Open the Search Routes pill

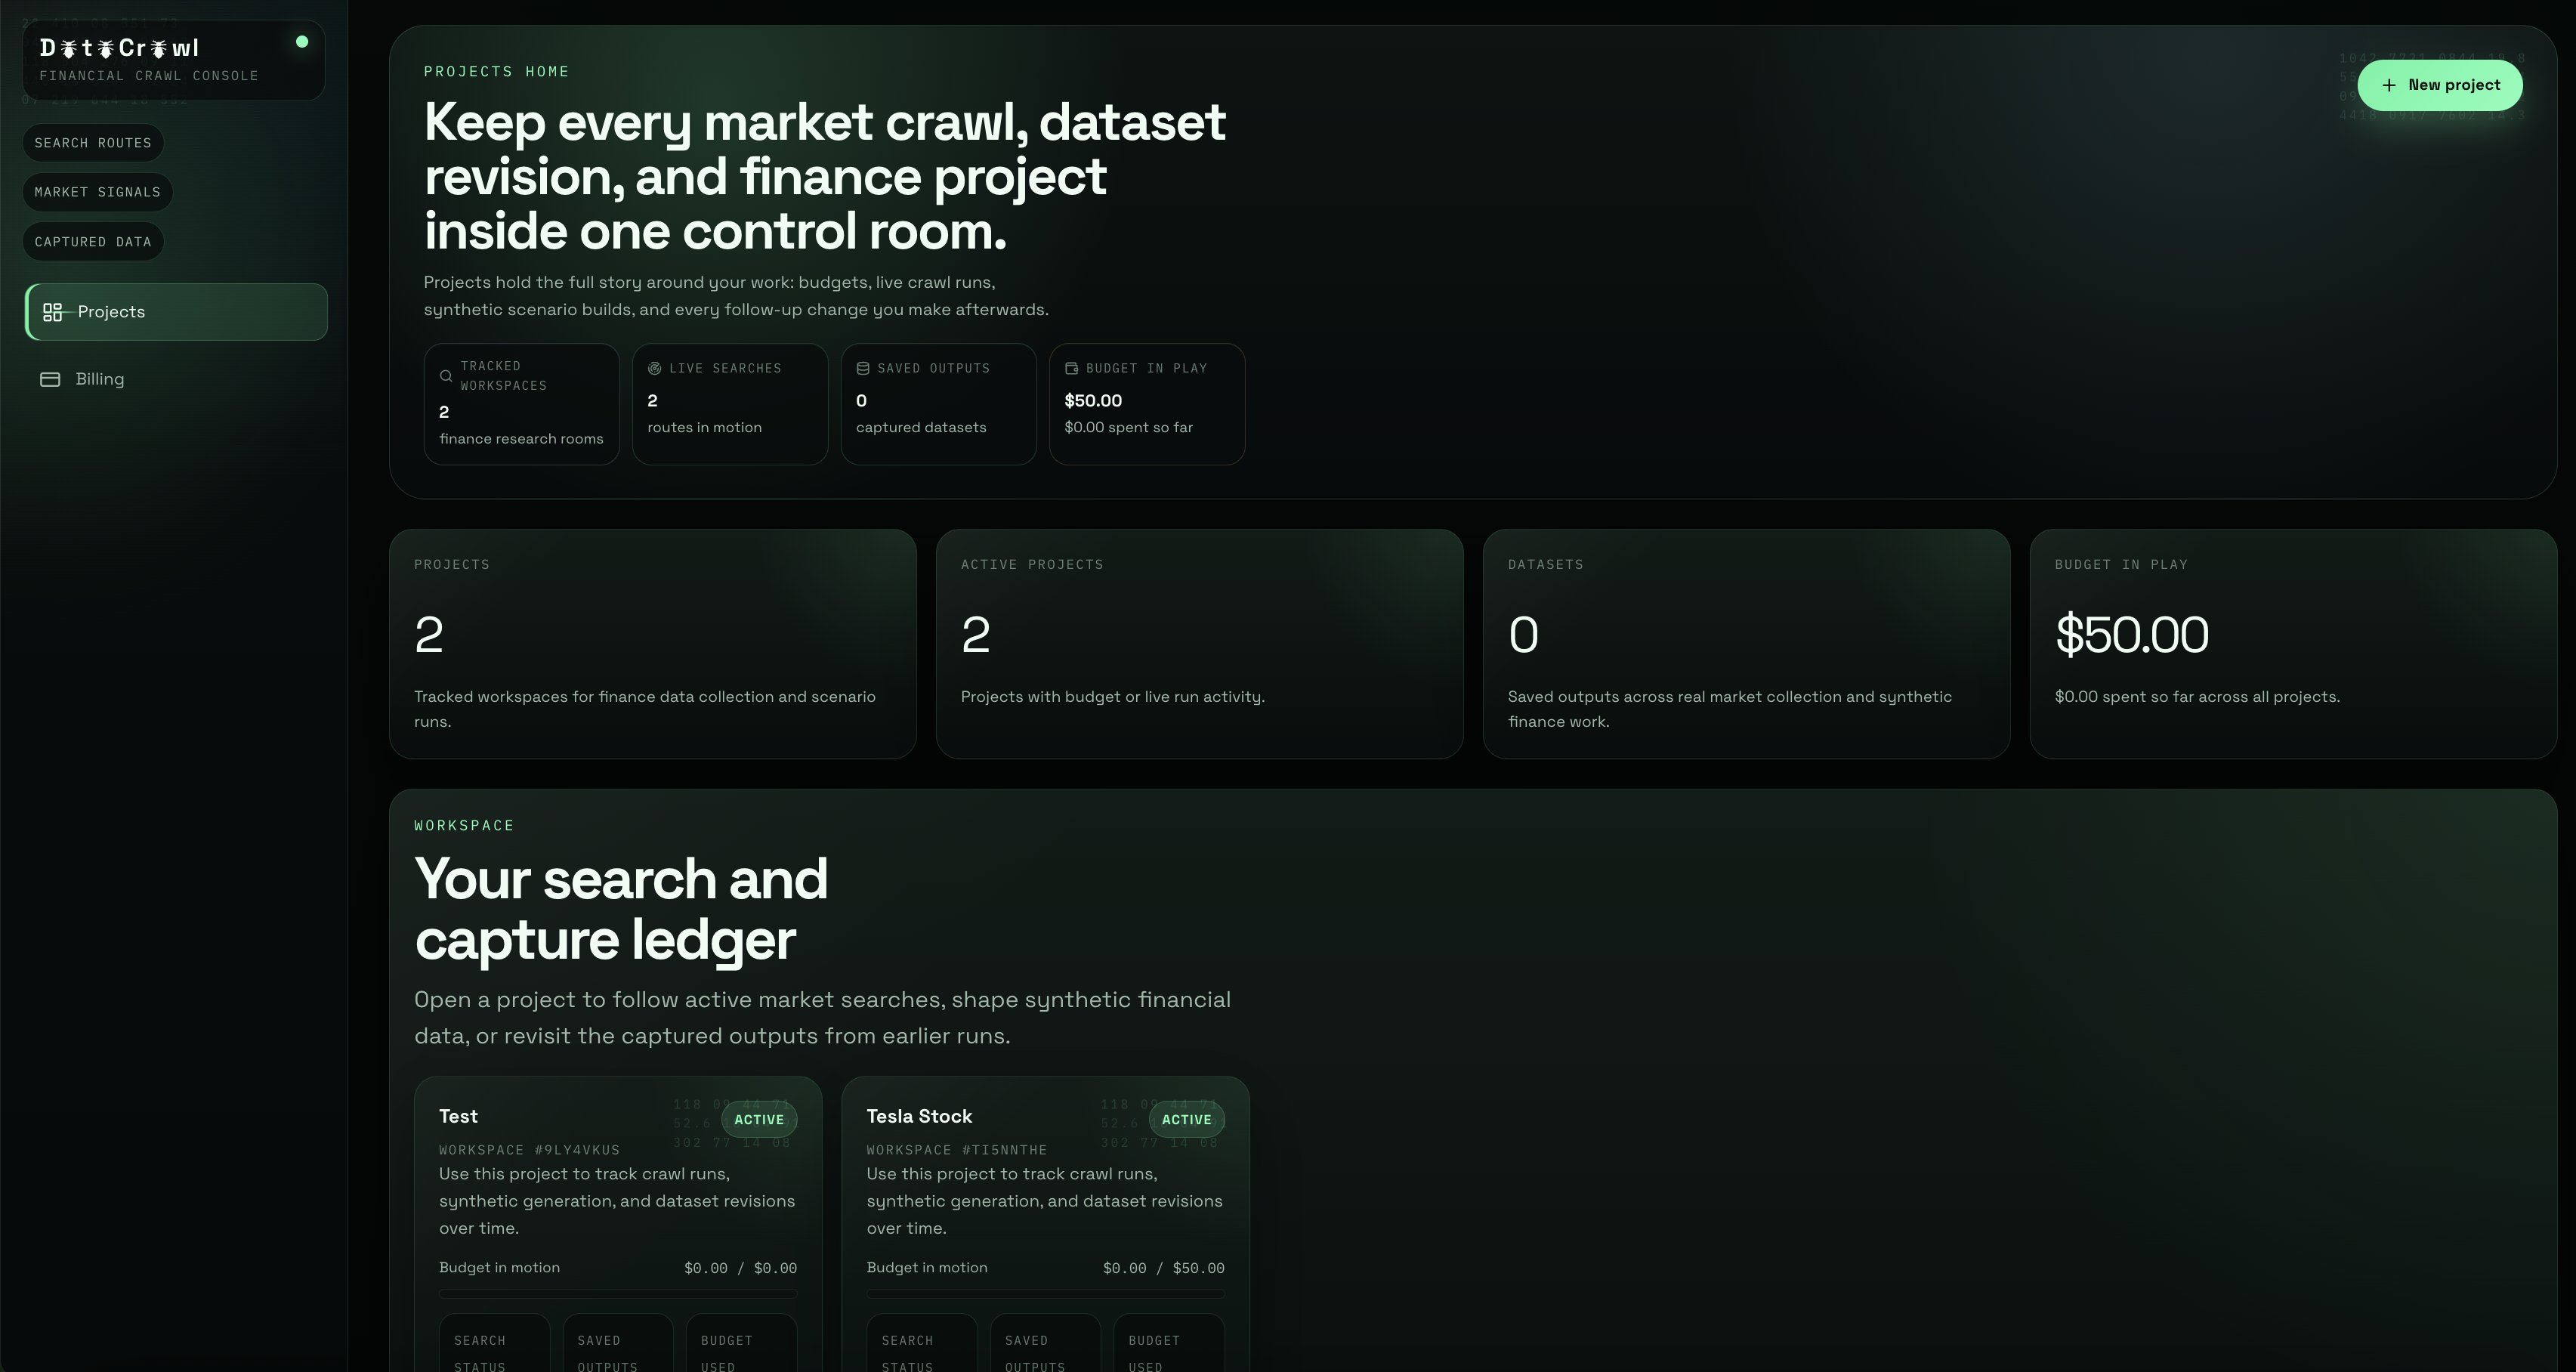click(x=93, y=143)
